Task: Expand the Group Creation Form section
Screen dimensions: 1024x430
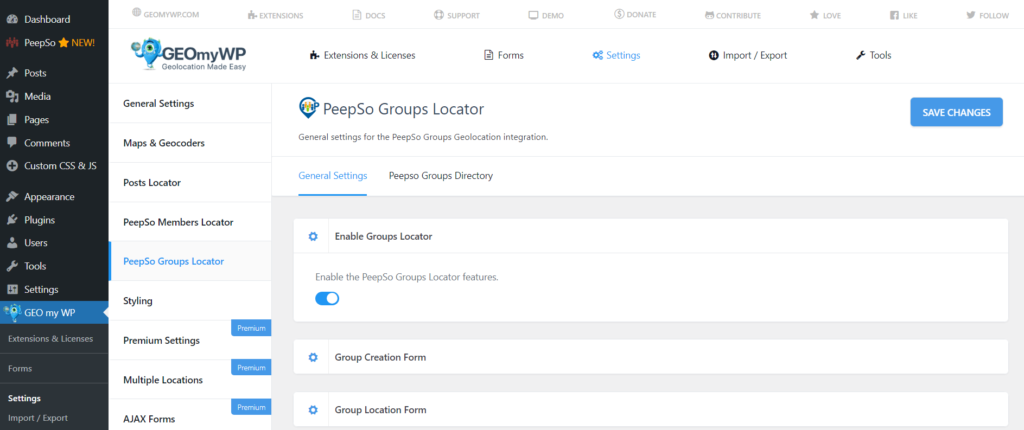Action: pyautogui.click(x=650, y=357)
